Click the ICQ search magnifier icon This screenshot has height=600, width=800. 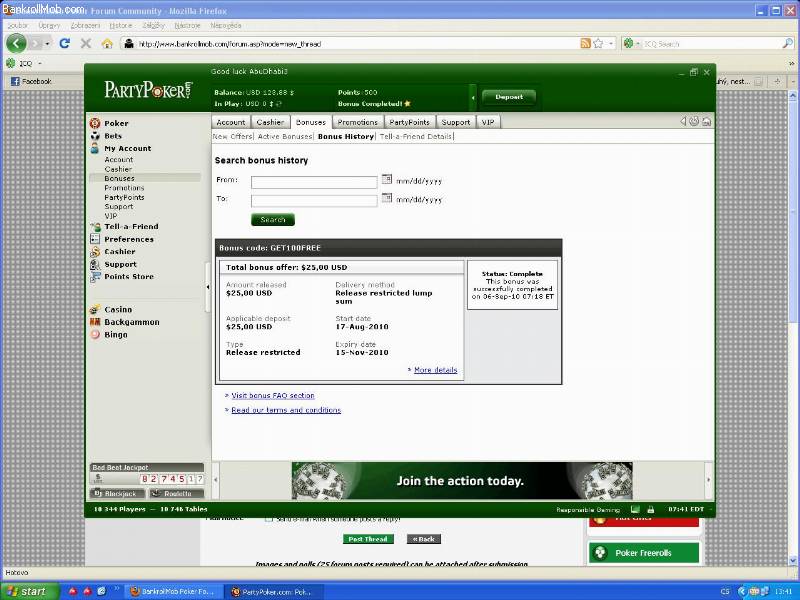(787, 43)
